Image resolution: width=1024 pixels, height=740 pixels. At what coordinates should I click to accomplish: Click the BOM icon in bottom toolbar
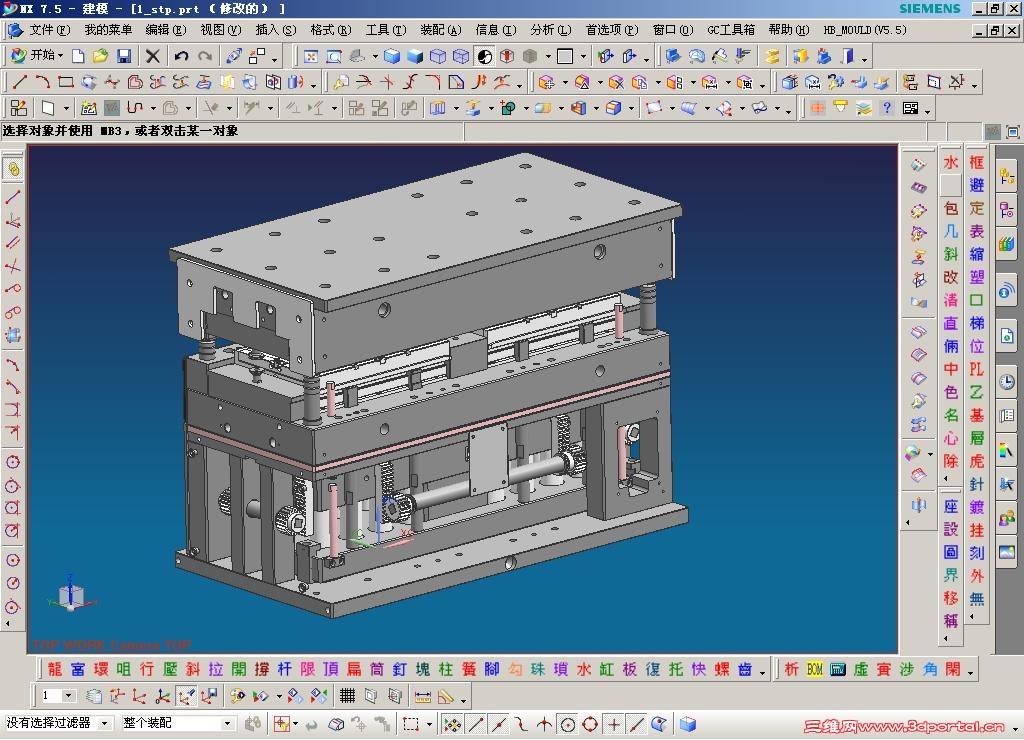815,669
